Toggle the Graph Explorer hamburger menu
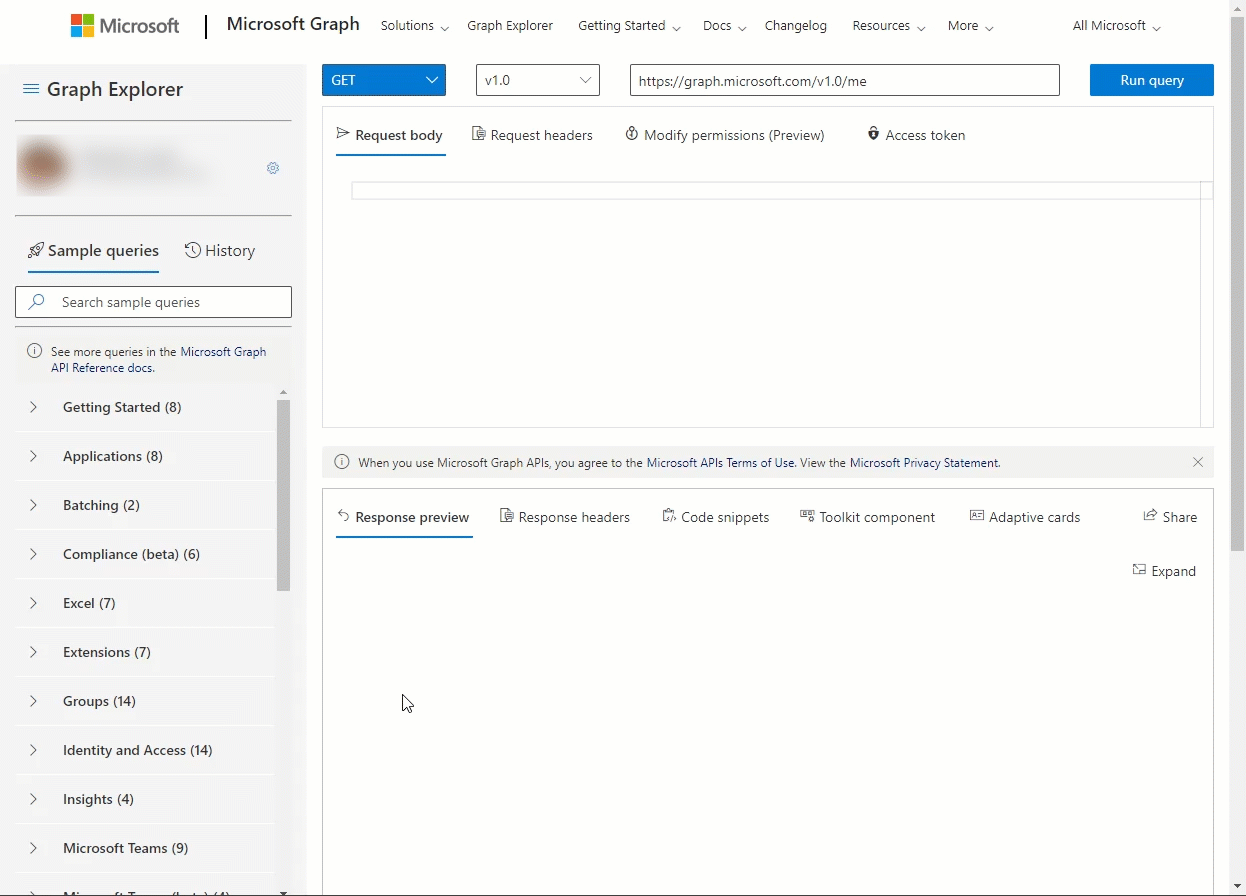This screenshot has height=896, width=1246. point(31,89)
